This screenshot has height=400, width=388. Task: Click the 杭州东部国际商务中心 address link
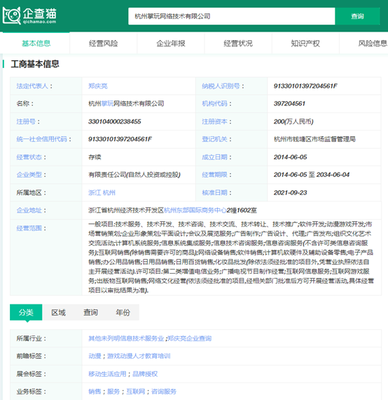(195, 210)
